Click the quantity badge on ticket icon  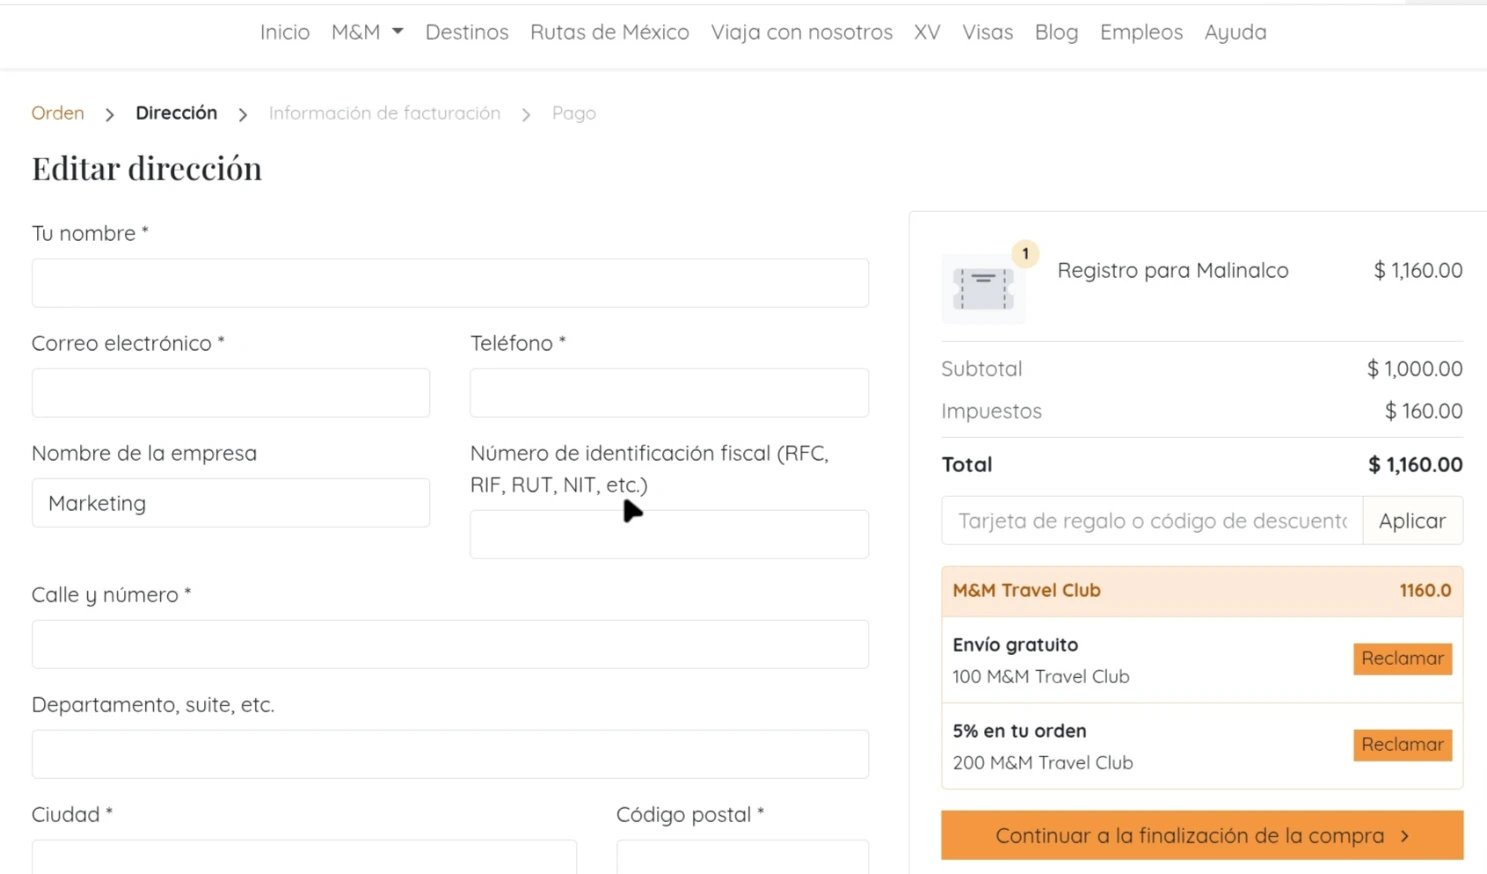point(1025,254)
